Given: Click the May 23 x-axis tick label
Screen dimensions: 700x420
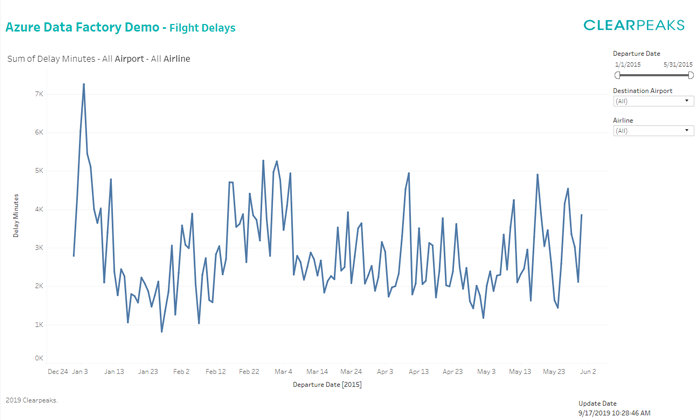Looking at the screenshot, I should 554,371.
